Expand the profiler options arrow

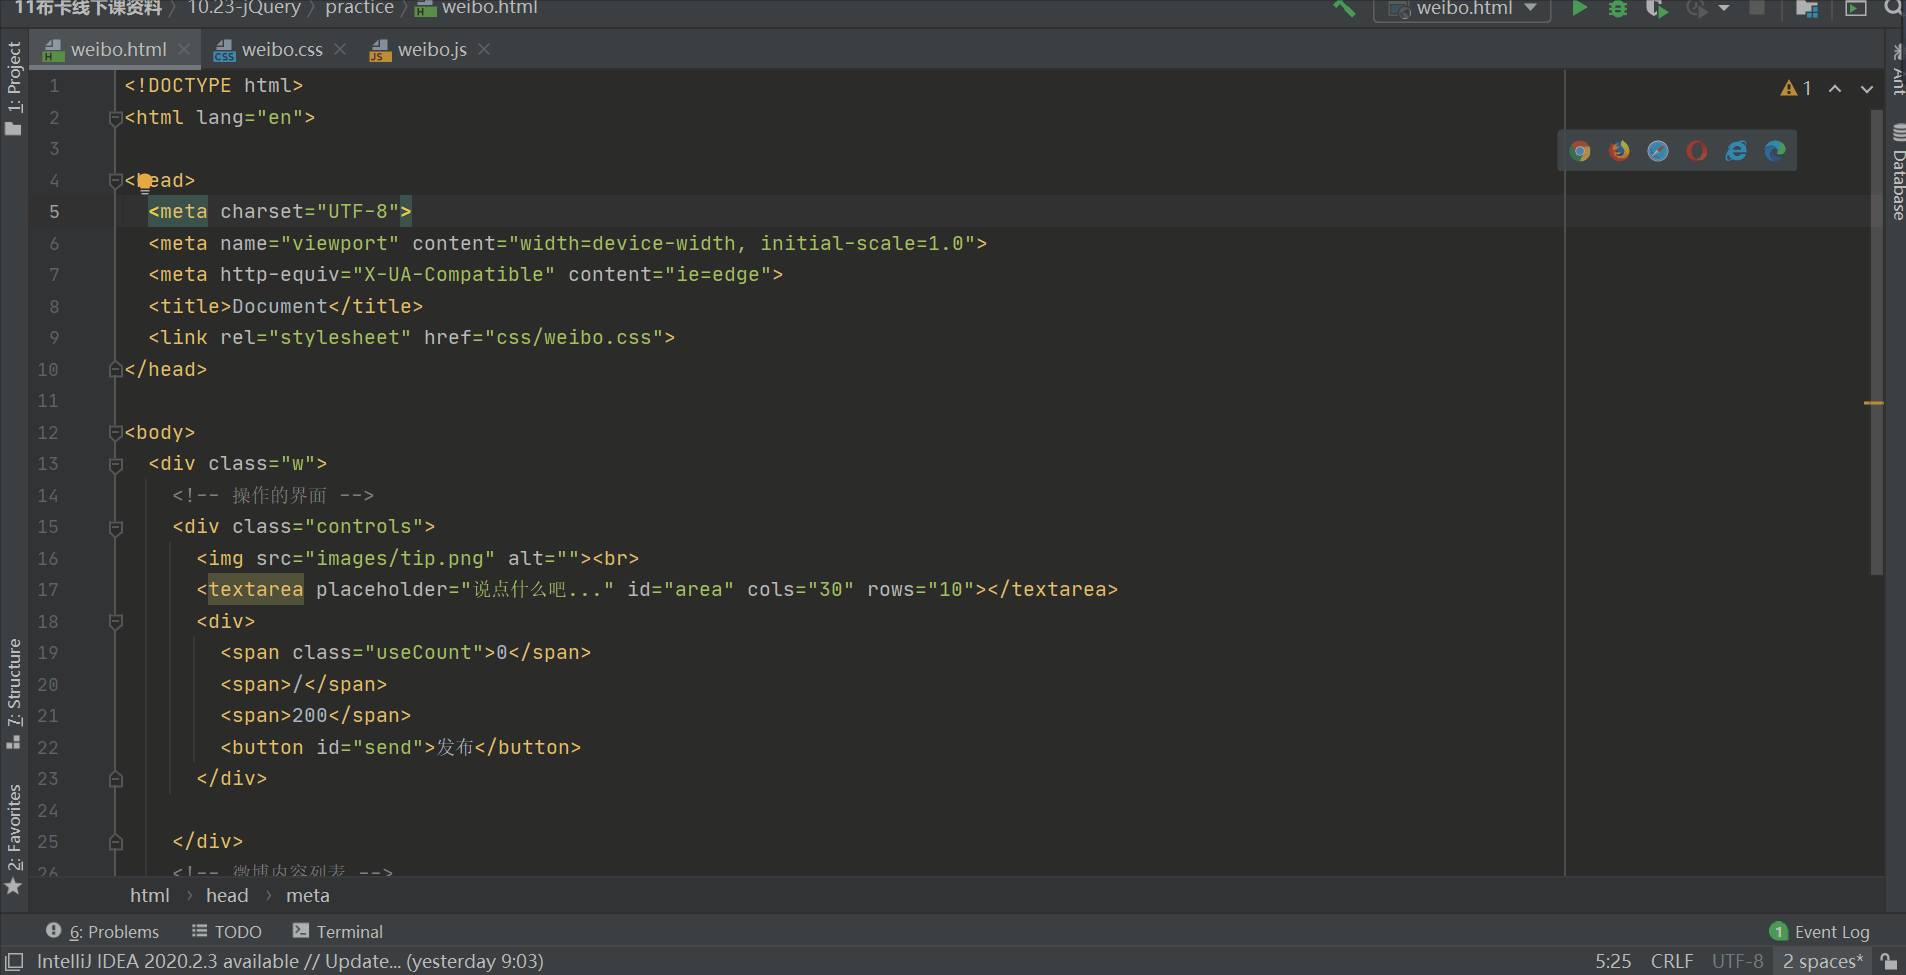click(1724, 8)
